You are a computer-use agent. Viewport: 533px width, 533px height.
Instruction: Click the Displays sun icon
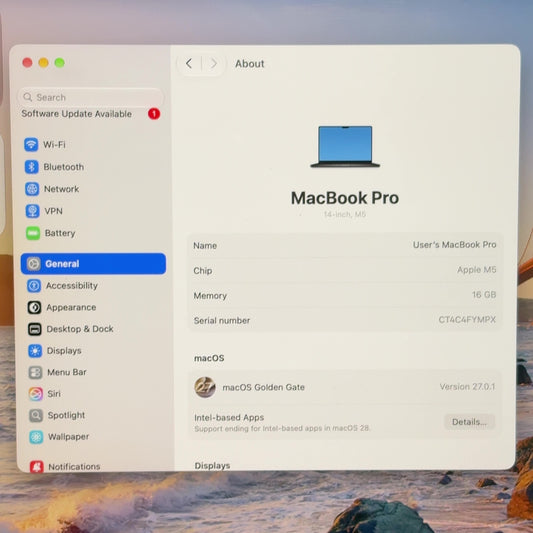click(35, 350)
